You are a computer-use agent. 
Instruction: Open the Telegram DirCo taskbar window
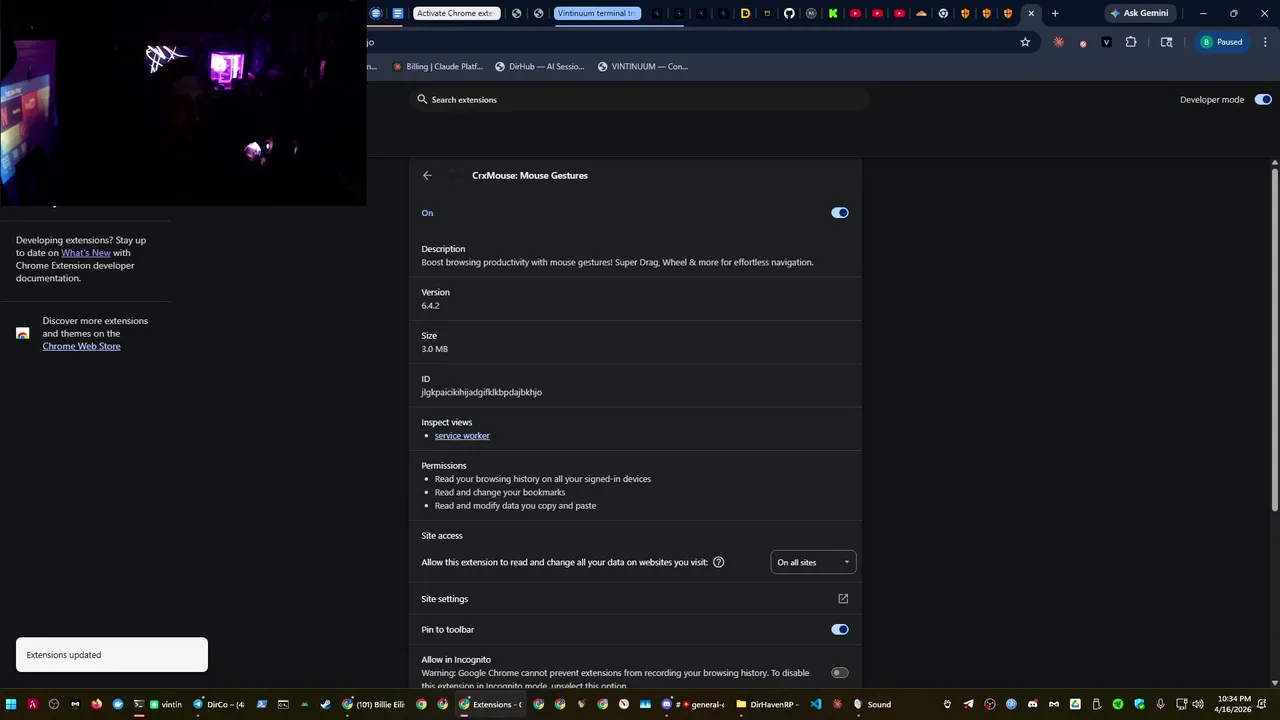pyautogui.click(x=219, y=704)
